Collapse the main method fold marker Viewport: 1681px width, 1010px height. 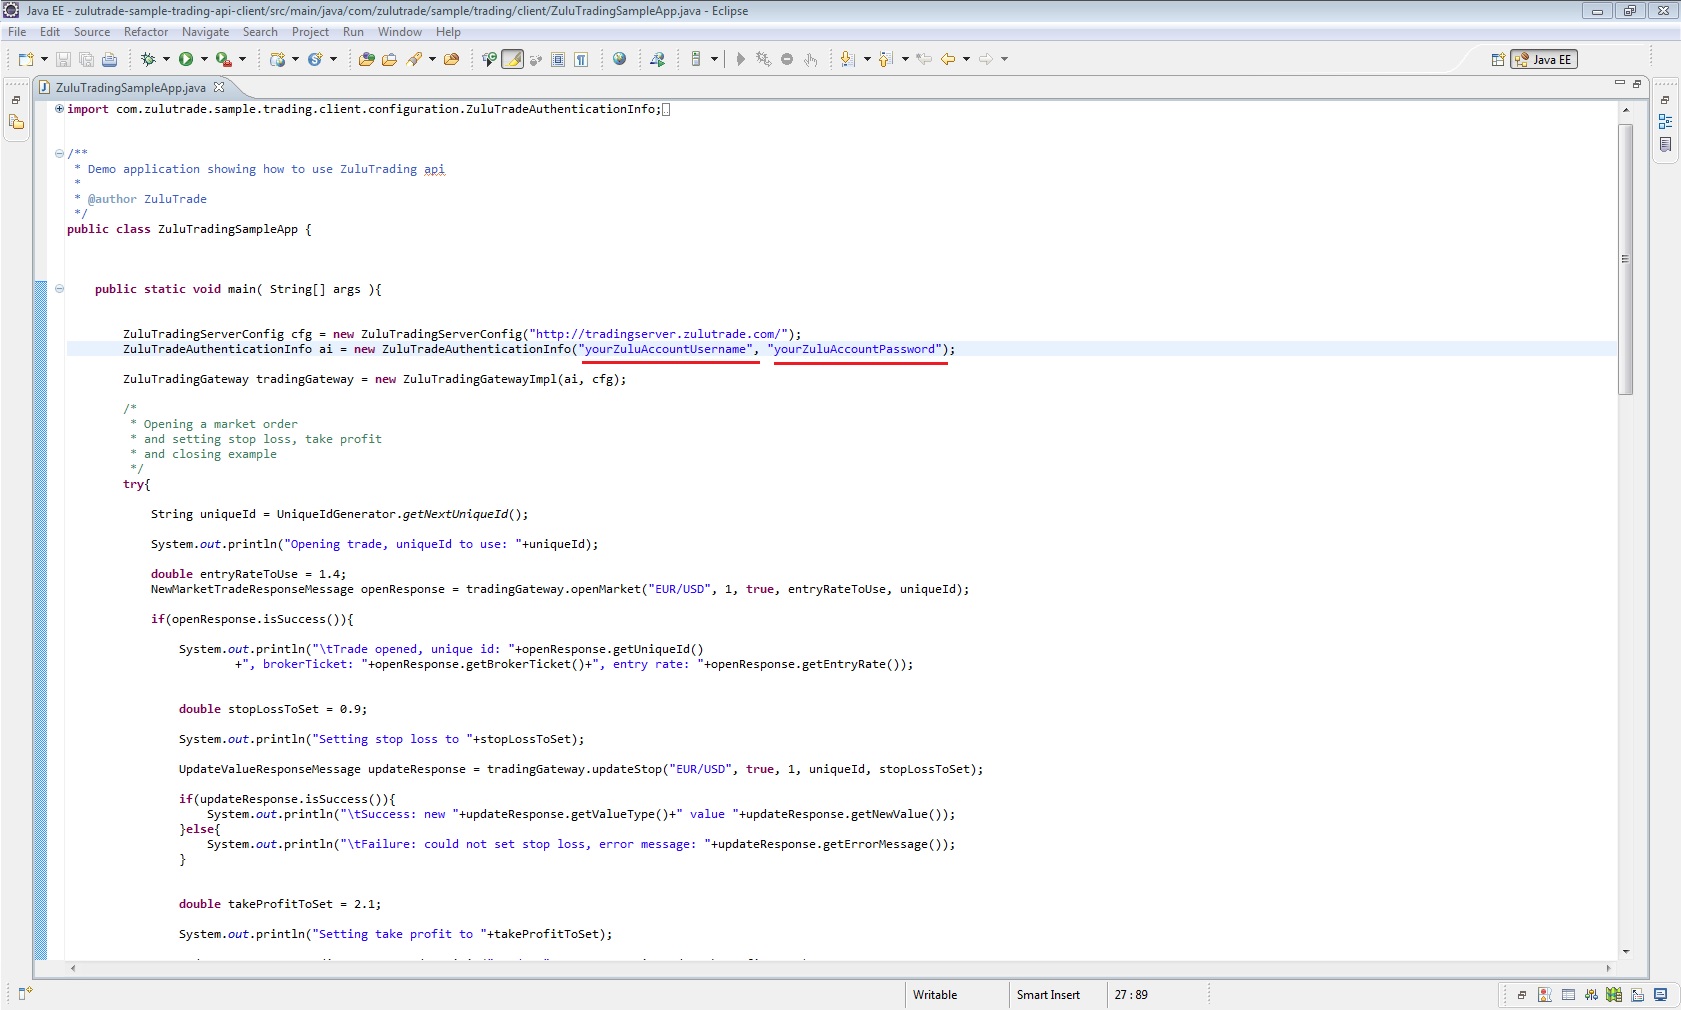click(x=59, y=289)
